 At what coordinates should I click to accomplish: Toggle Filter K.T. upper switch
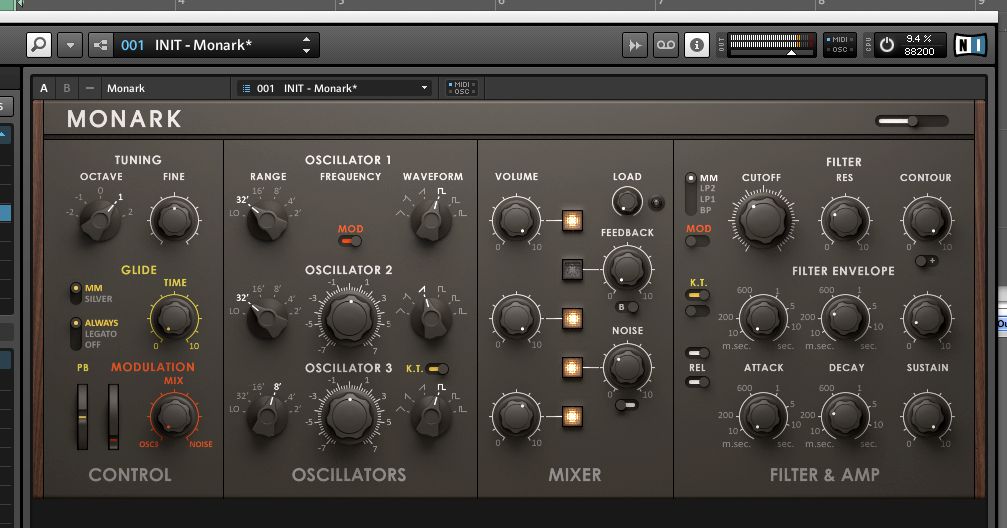[697, 295]
